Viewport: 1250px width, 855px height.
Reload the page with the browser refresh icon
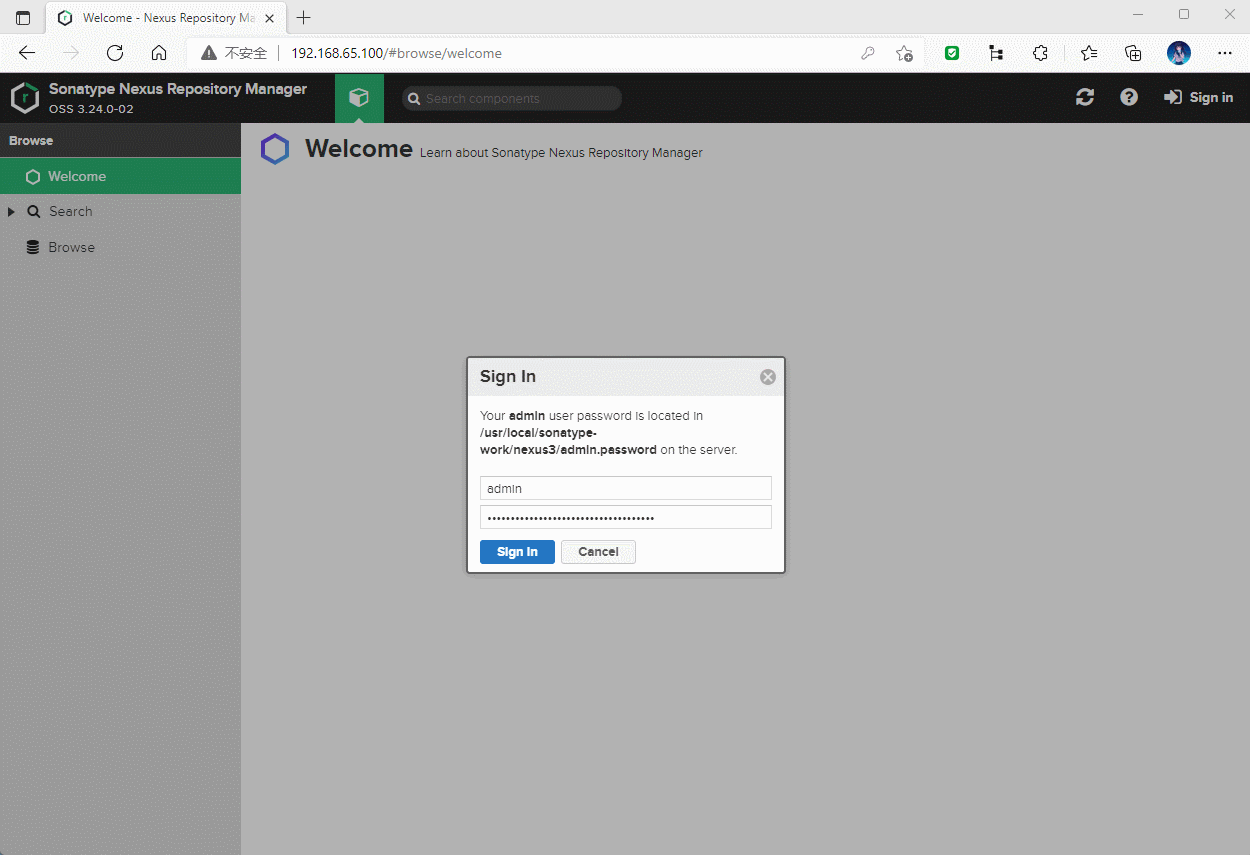(115, 53)
